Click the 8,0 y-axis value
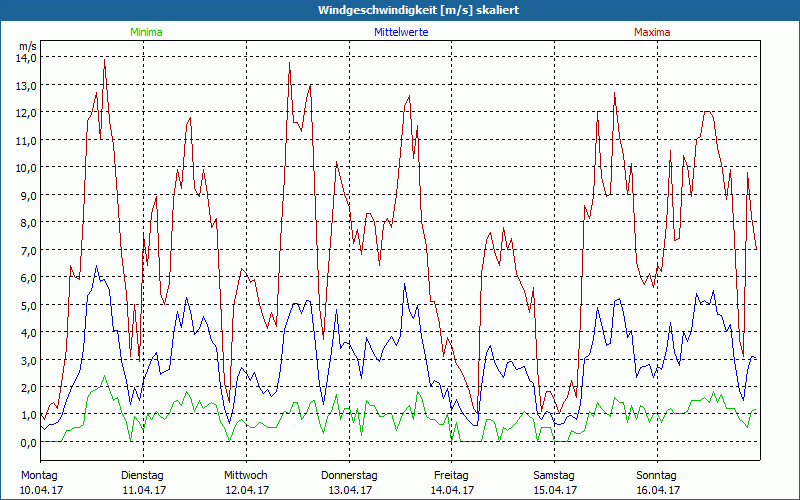Image resolution: width=800 pixels, height=500 pixels. pyautogui.click(x=28, y=223)
